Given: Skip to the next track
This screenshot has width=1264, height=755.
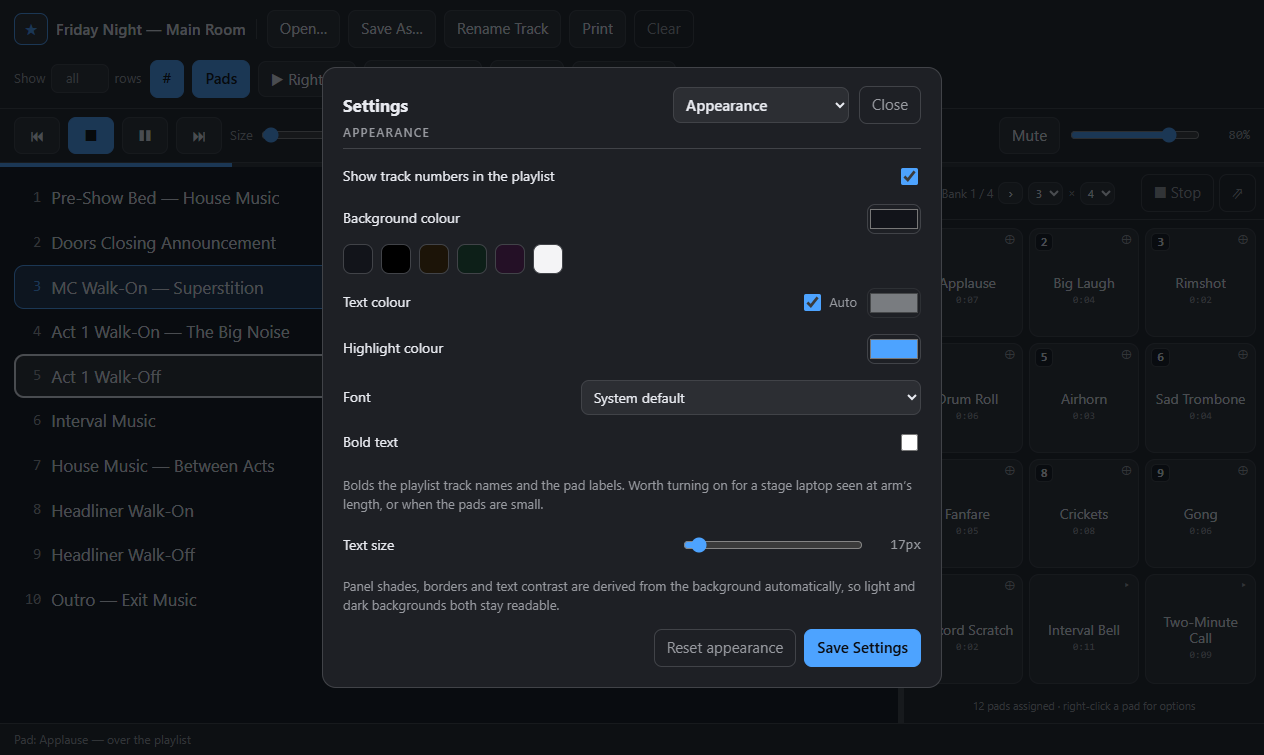Looking at the screenshot, I should coord(199,135).
